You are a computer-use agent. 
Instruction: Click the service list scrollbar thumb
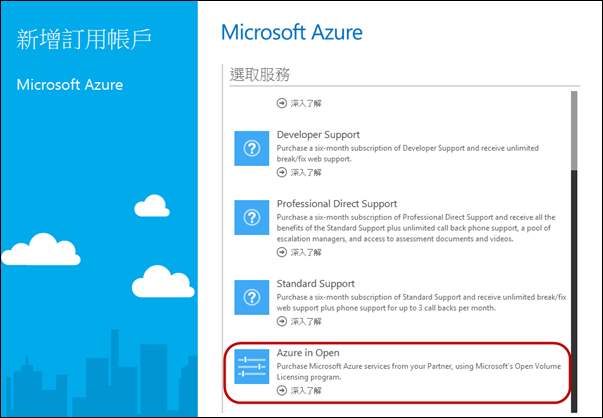pyautogui.click(x=574, y=130)
